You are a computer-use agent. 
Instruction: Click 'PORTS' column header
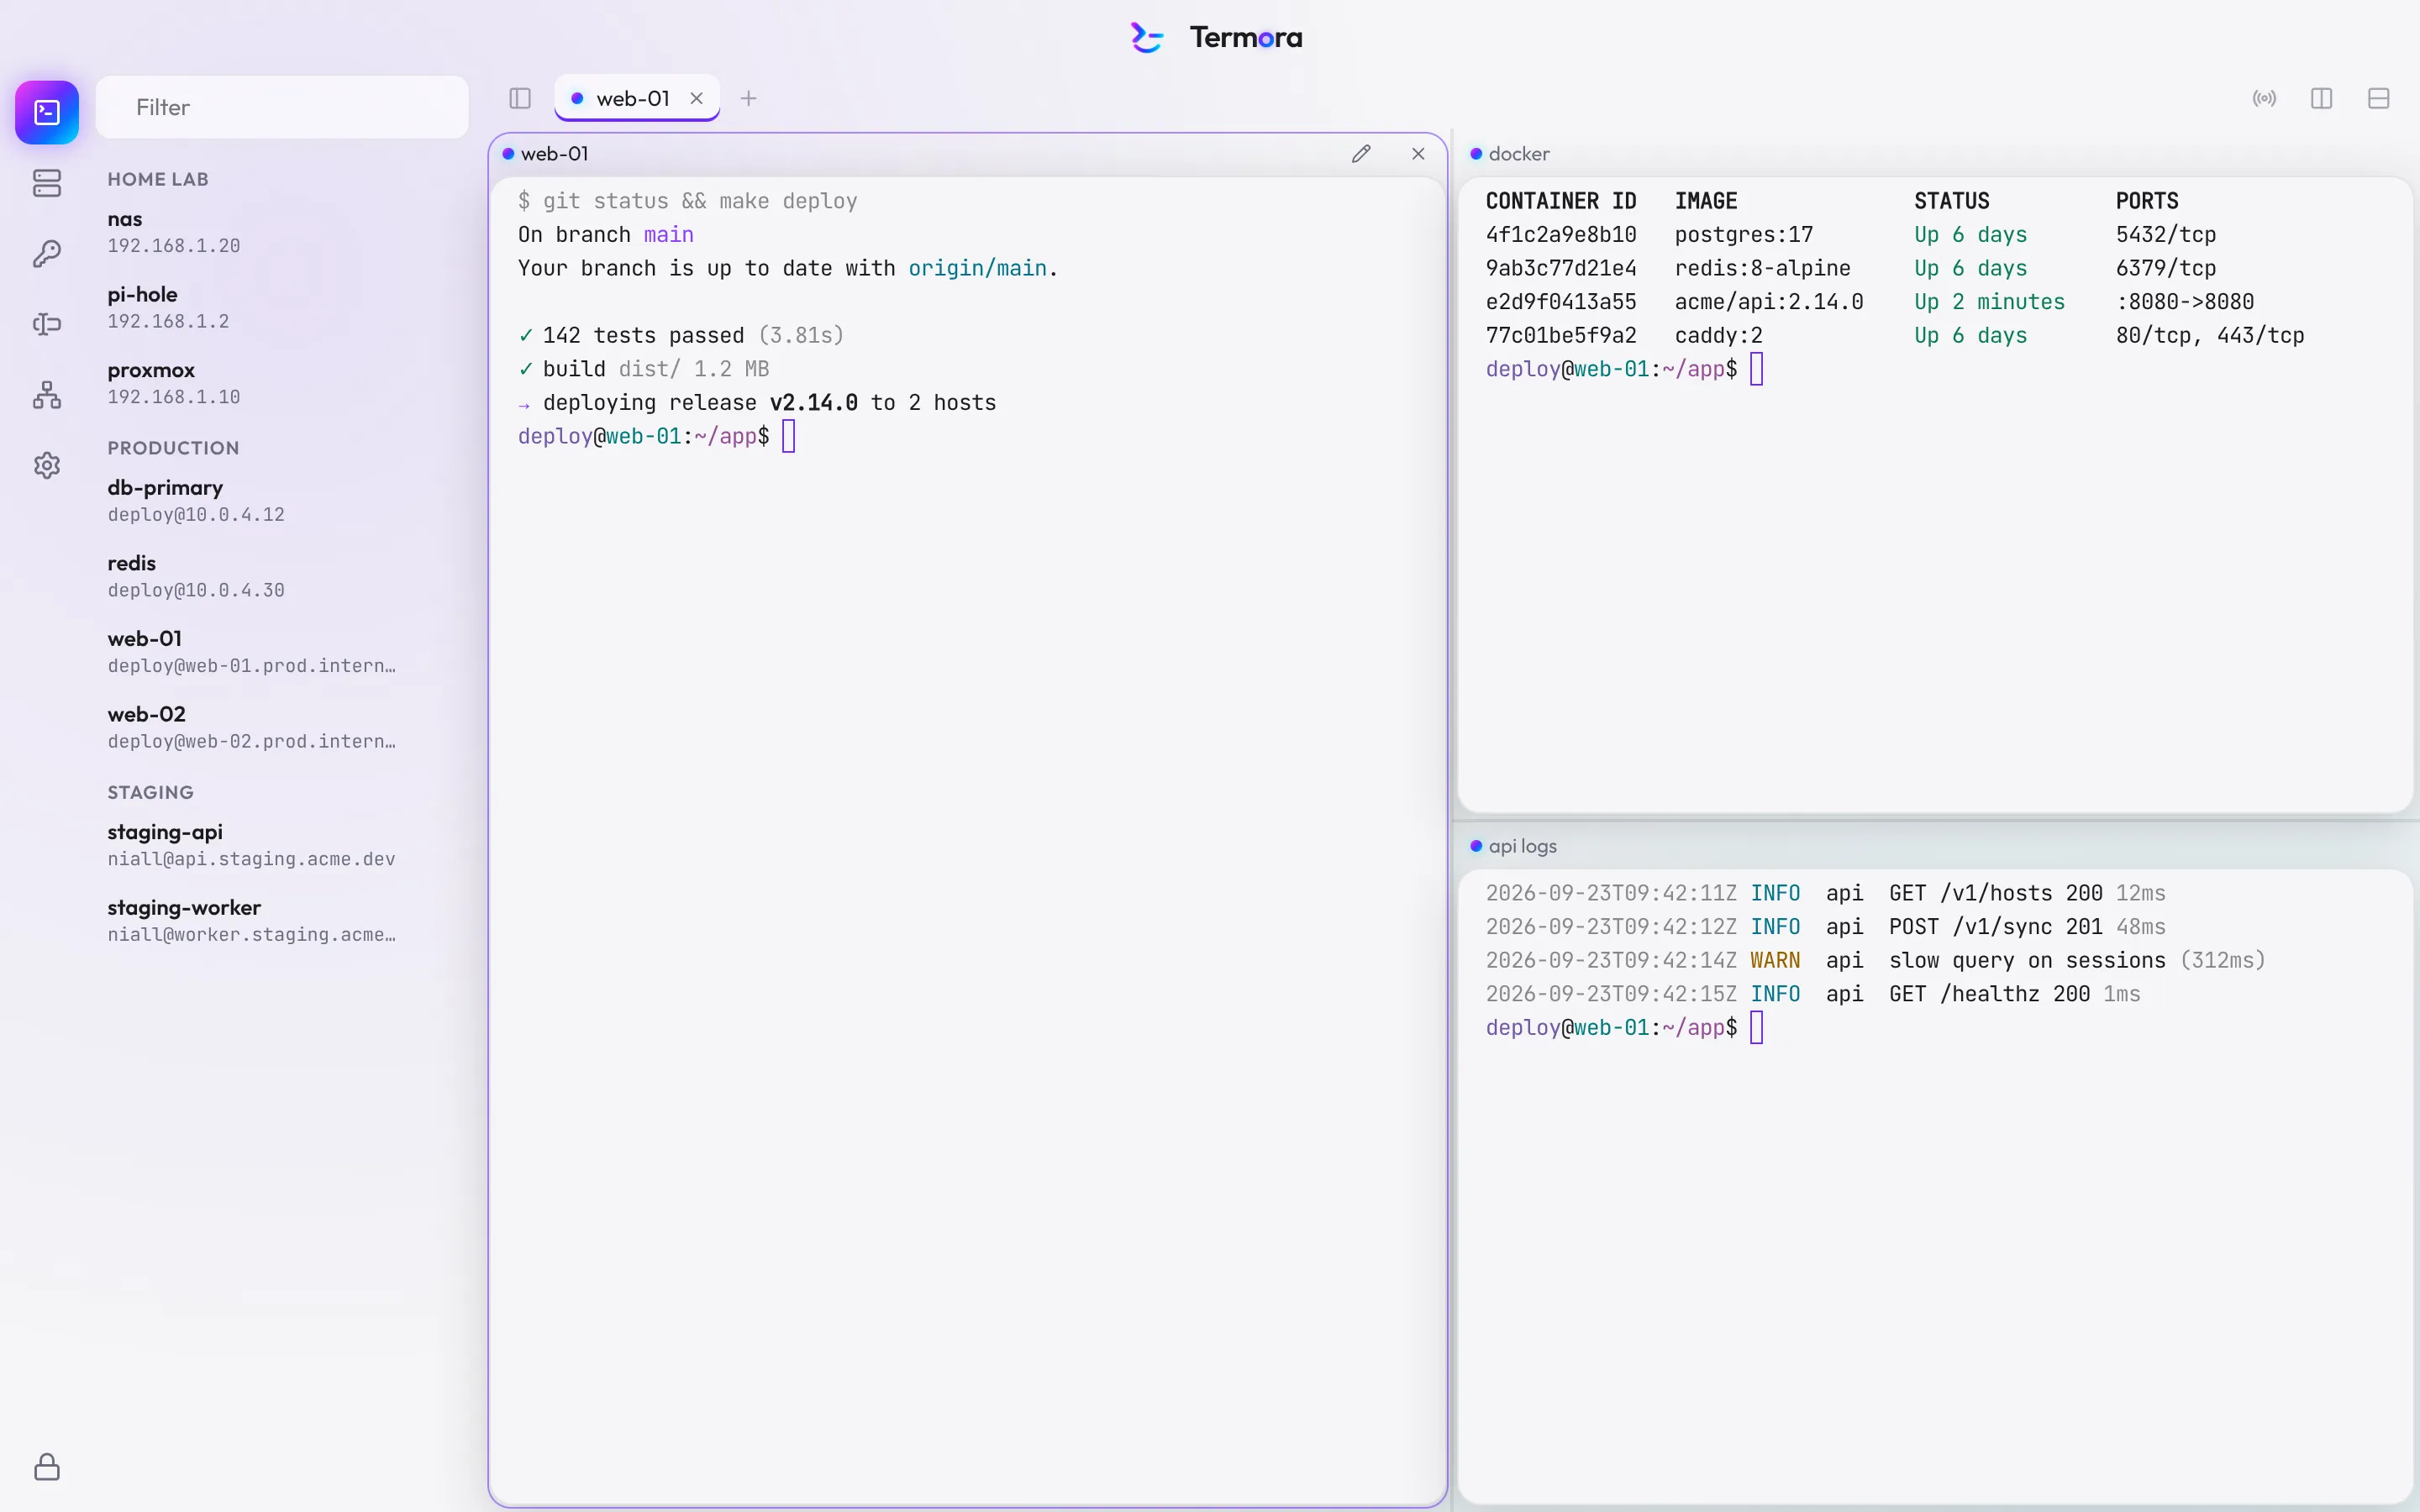click(2147, 201)
